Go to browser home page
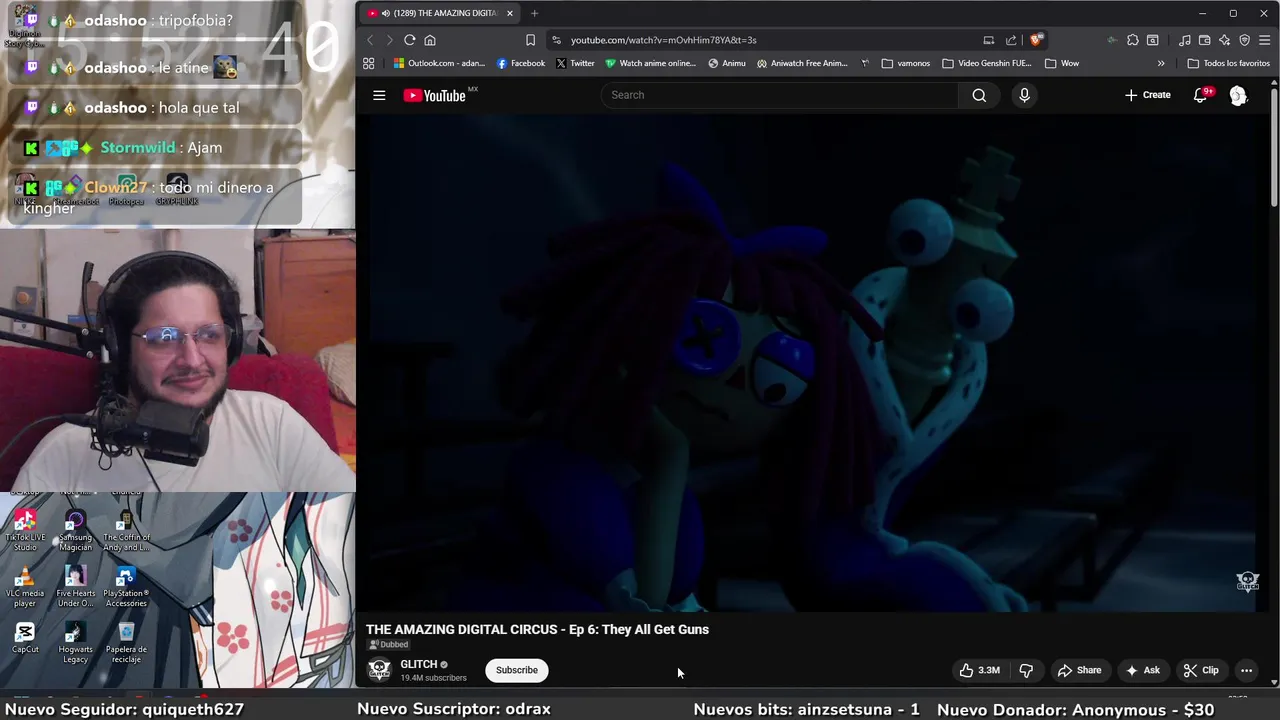1280x720 pixels. point(430,40)
